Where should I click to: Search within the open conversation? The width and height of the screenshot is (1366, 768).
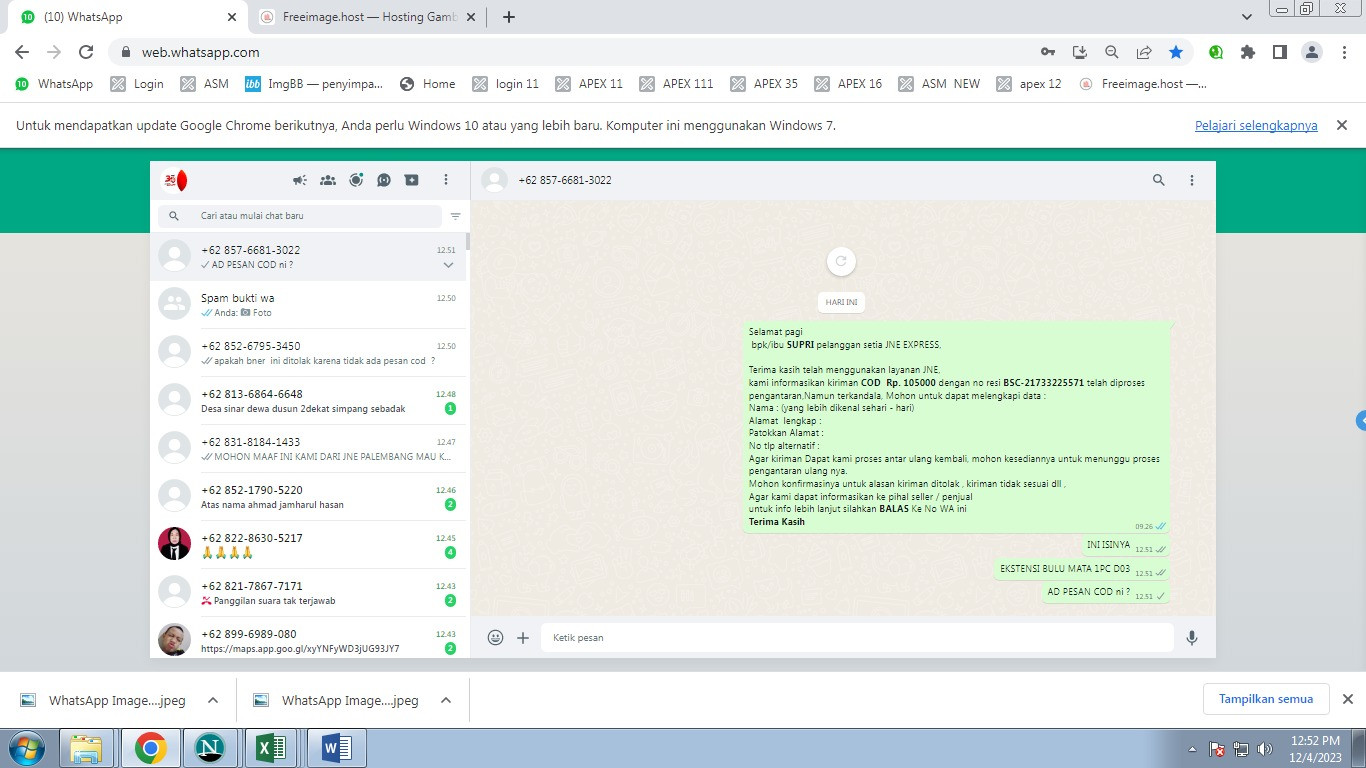(1159, 180)
